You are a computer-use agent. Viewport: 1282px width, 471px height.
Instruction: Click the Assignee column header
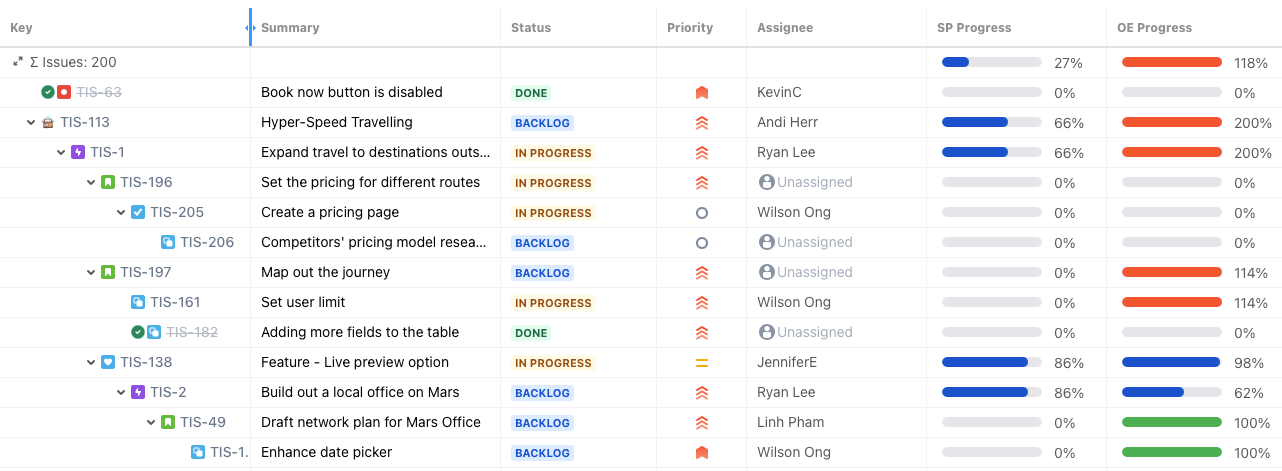coord(785,28)
